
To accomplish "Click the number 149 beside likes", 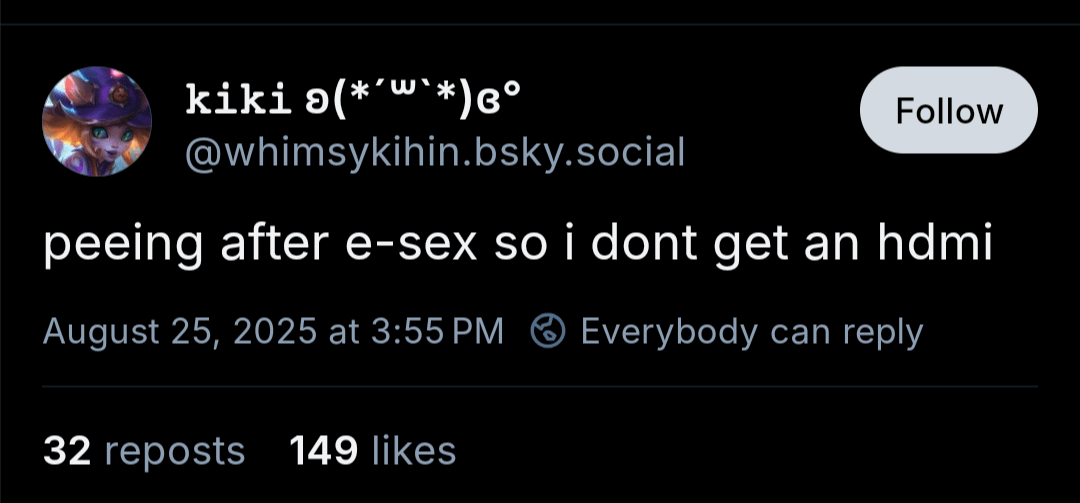I will 324,451.
